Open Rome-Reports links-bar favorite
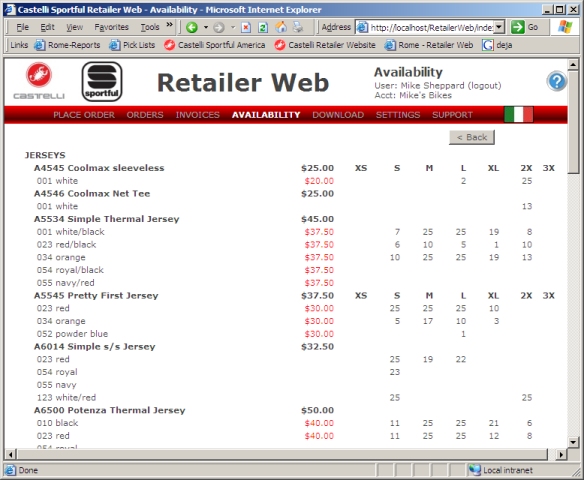 pyautogui.click(x=67, y=45)
